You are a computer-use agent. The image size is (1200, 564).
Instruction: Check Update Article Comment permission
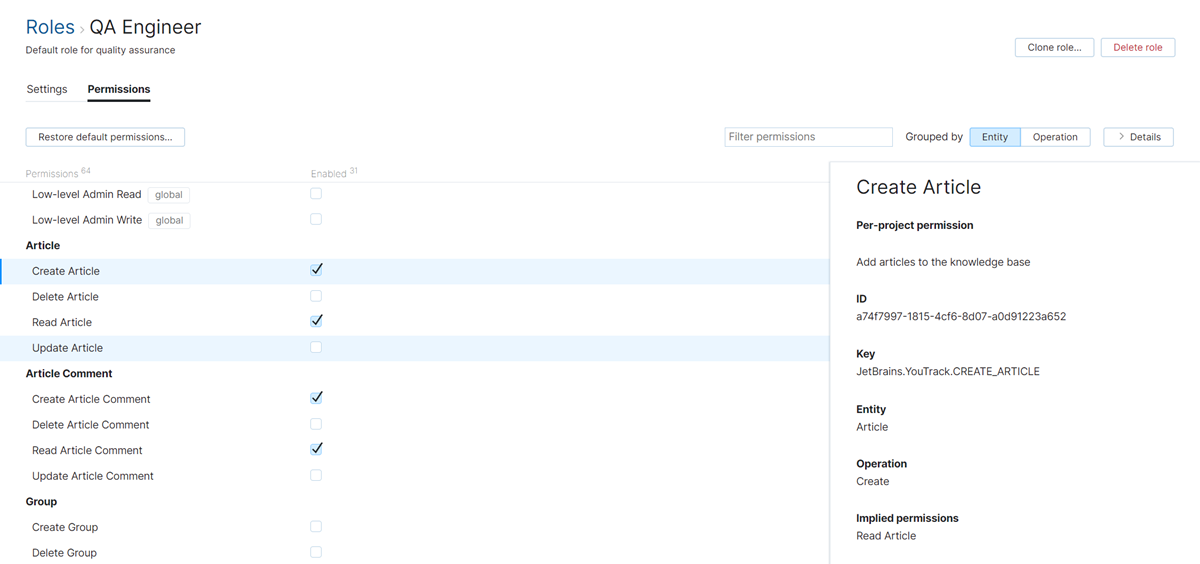[316, 475]
